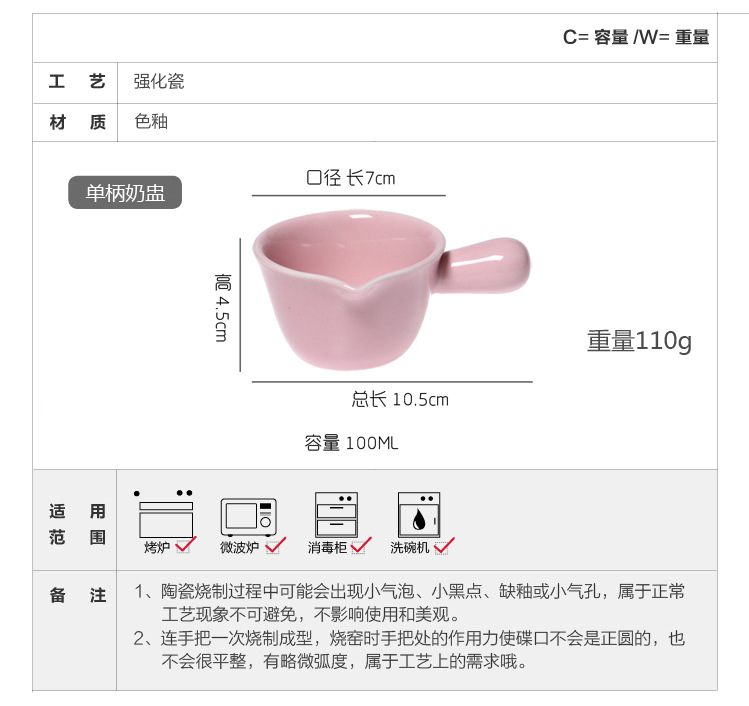Click the 高 4.5cm height label
This screenshot has width=749, height=706.
coord(222,308)
